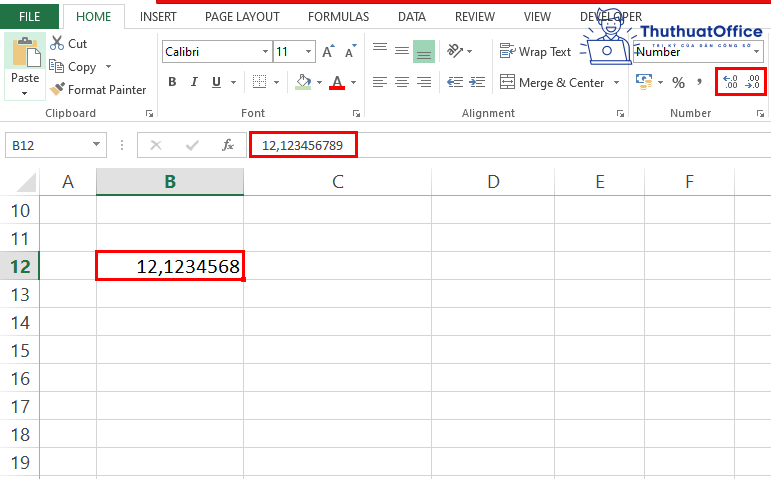Cancel formula bar entry X icon
The width and height of the screenshot is (771, 479).
point(156,145)
